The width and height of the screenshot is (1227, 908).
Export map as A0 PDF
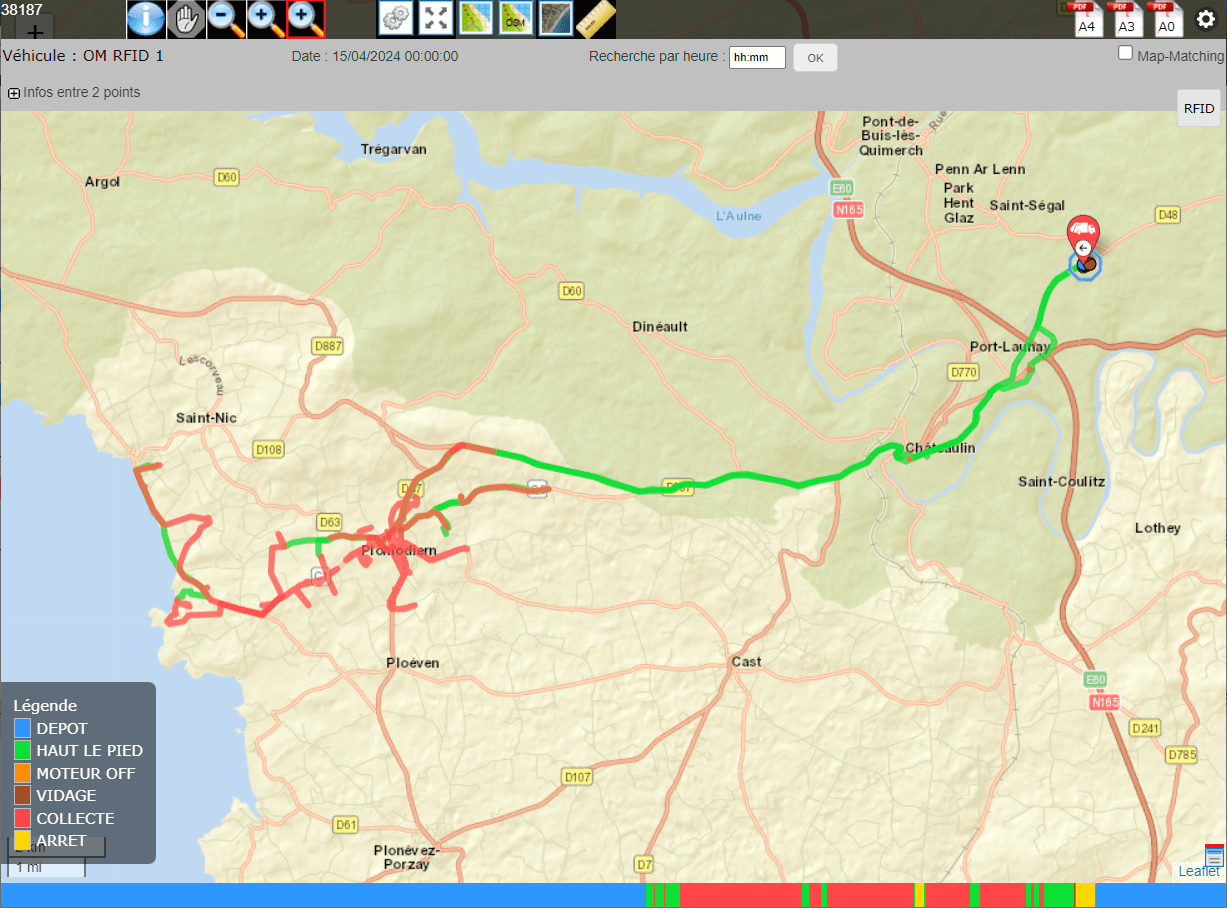pos(1166,19)
